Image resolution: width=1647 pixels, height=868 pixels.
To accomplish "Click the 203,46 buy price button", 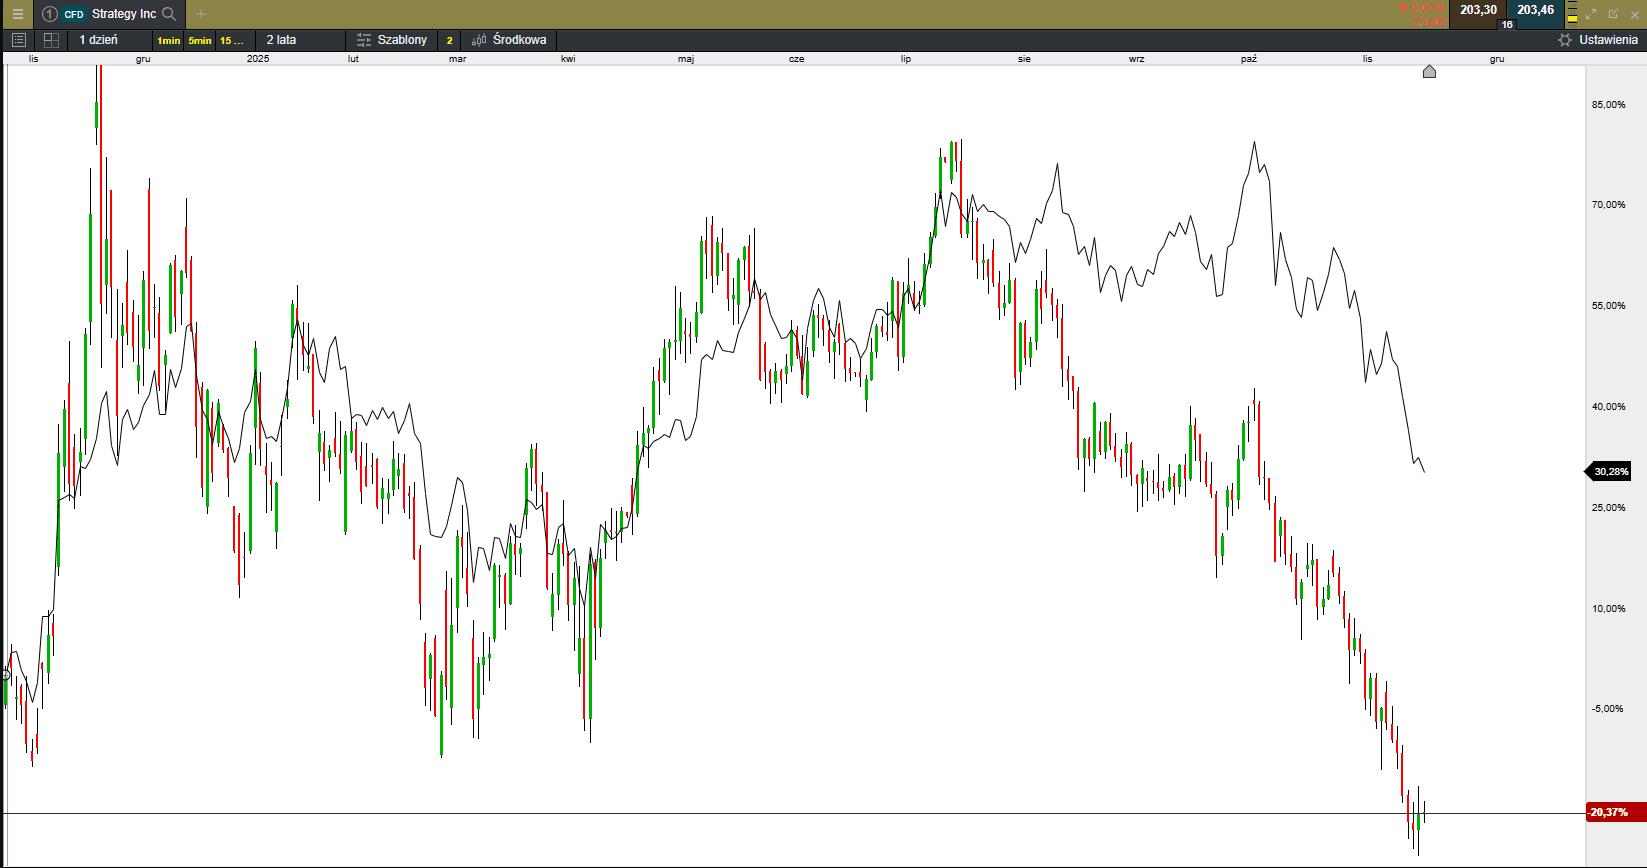I will pos(1535,10).
